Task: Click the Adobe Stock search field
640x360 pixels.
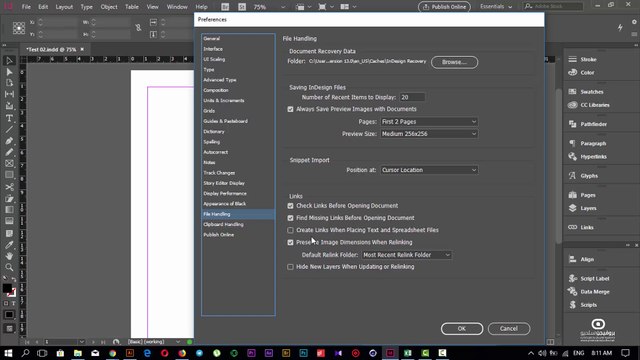Action: coord(553,6)
